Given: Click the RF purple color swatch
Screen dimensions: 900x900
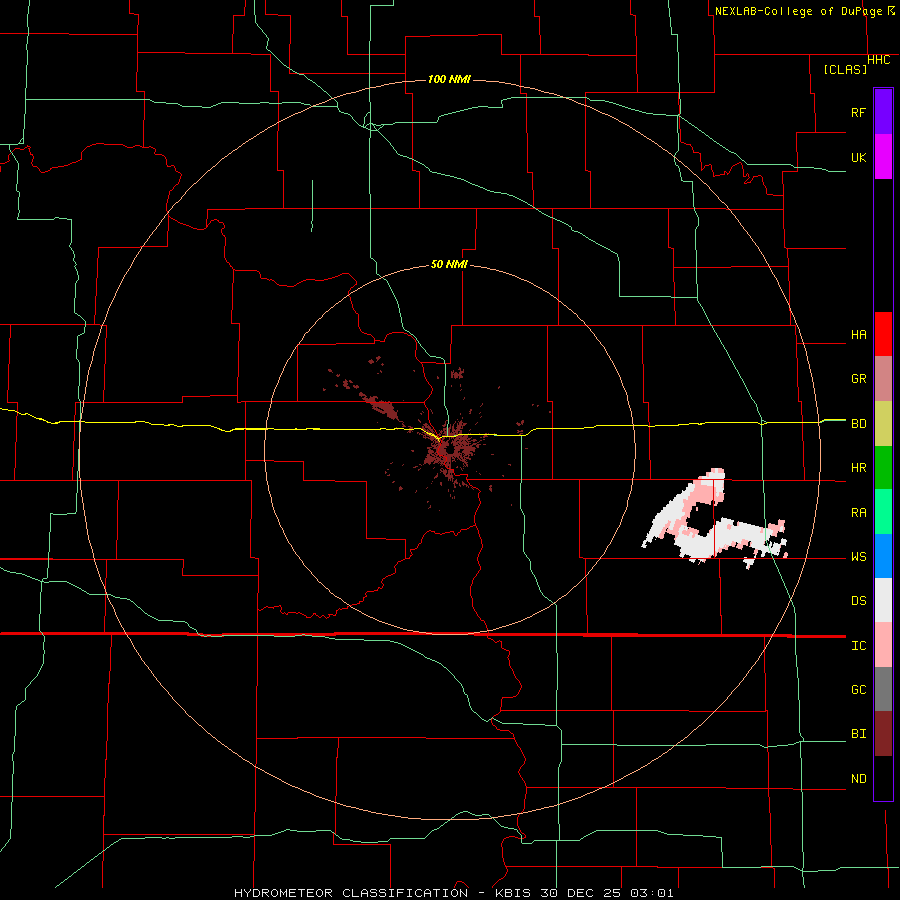Looking at the screenshot, I should pos(883,112).
